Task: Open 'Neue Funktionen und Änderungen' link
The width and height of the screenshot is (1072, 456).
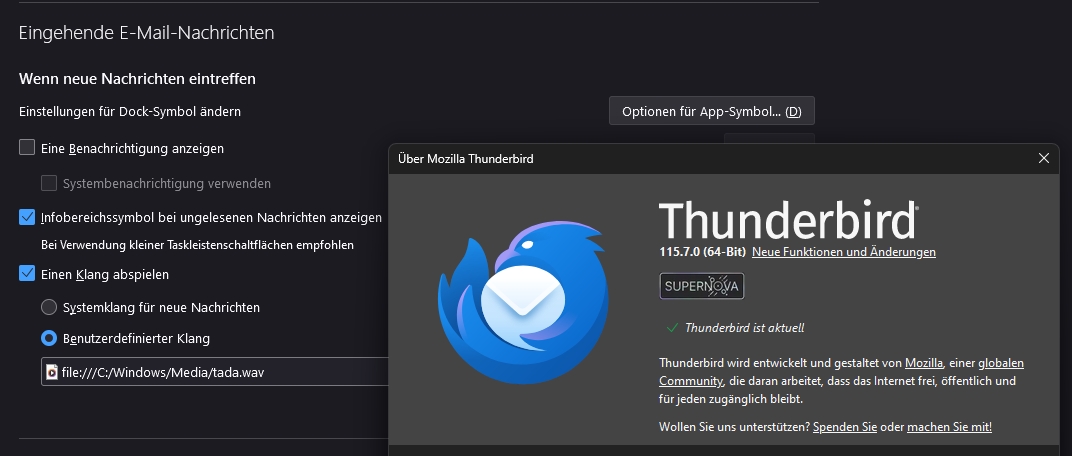Action: 844,252
